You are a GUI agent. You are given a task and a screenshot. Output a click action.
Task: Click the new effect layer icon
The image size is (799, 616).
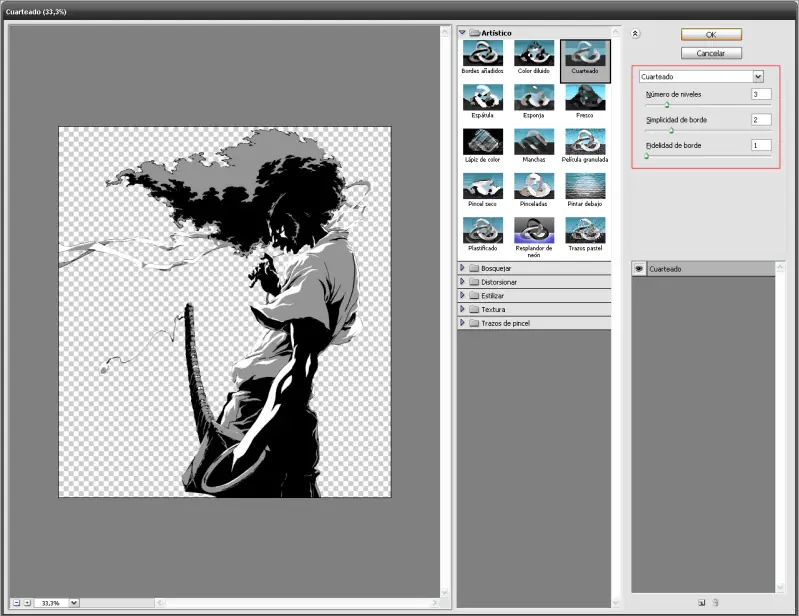[x=702, y=603]
